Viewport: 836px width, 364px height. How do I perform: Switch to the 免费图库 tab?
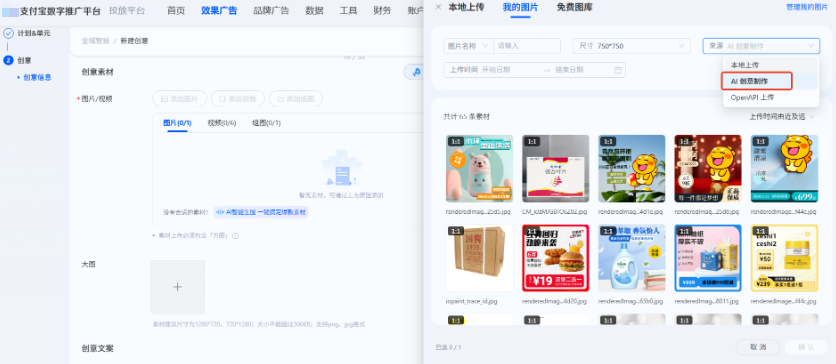click(x=574, y=7)
